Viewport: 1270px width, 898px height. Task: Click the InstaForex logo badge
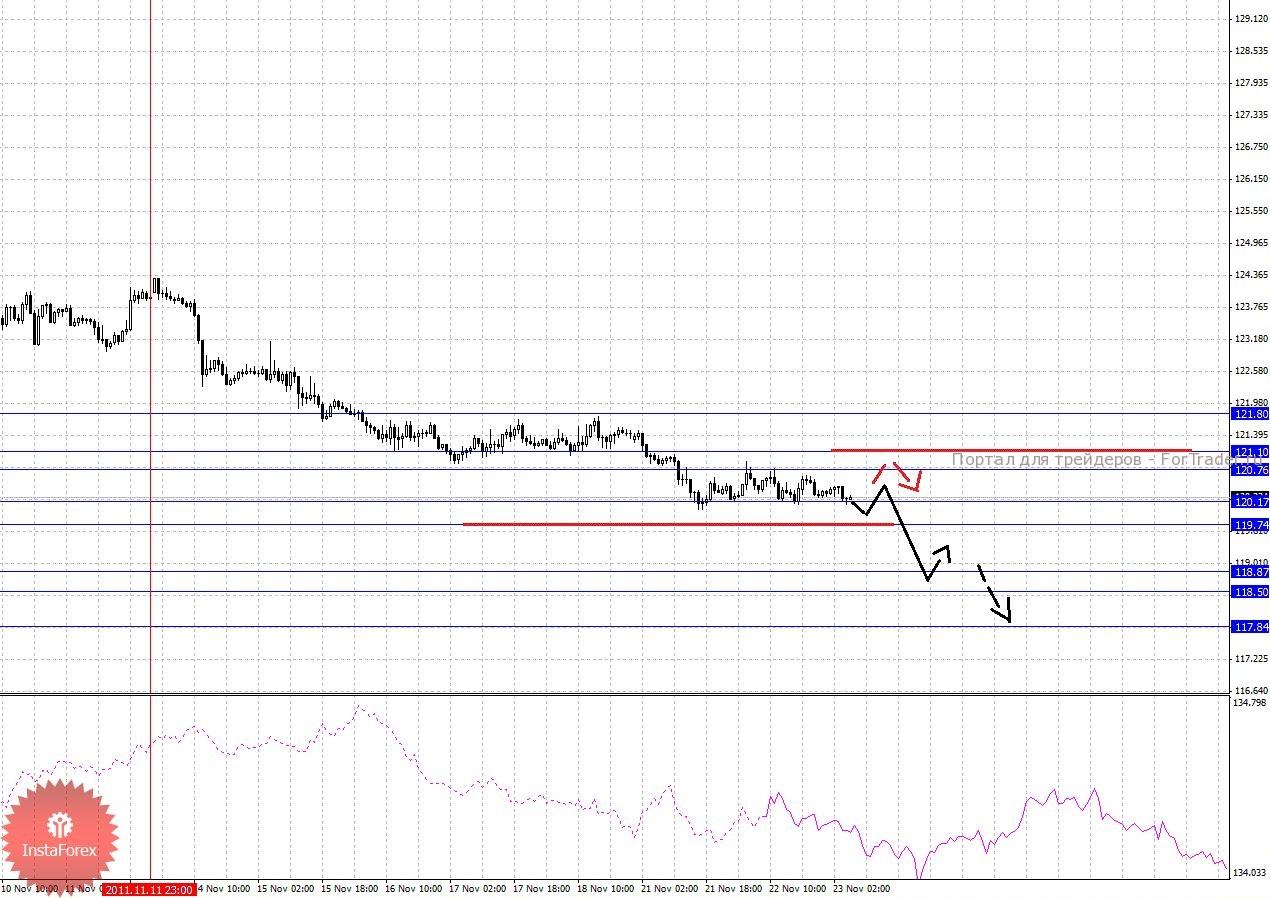(x=59, y=836)
